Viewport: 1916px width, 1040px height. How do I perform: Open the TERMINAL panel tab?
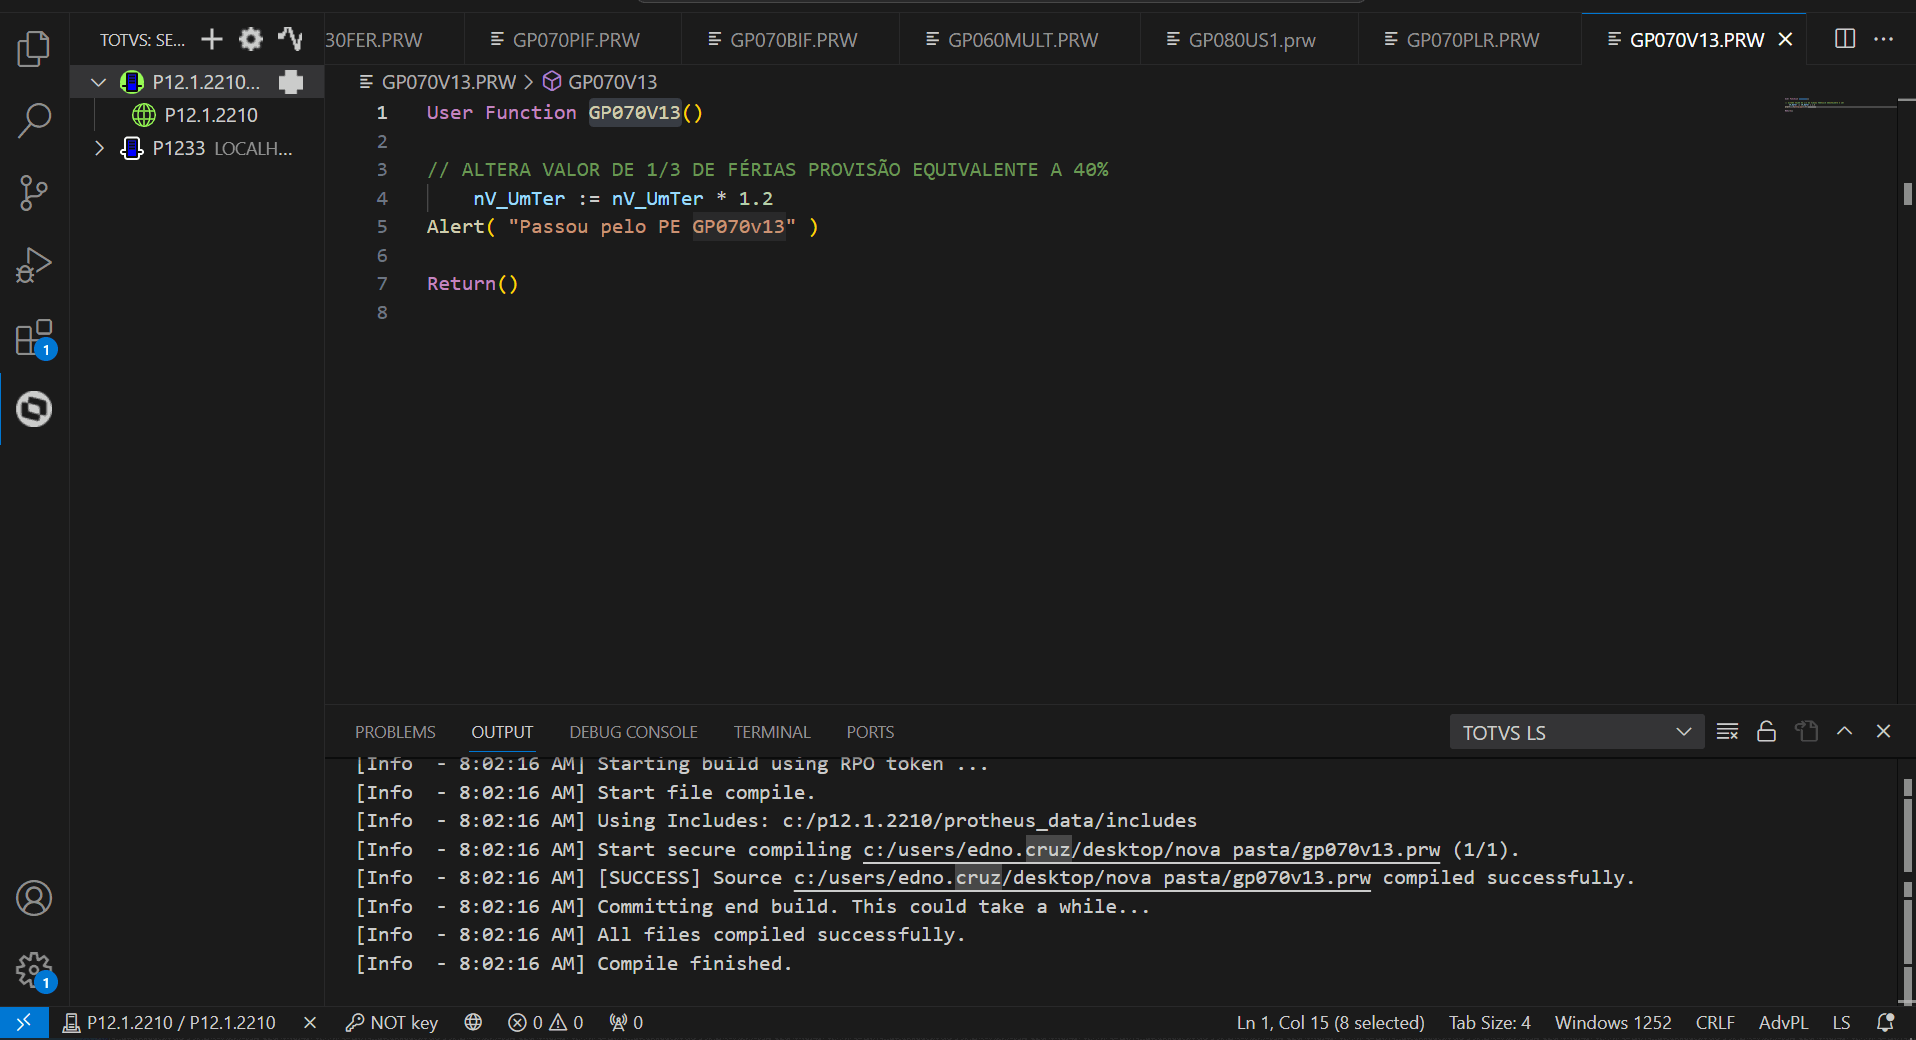[x=772, y=732]
